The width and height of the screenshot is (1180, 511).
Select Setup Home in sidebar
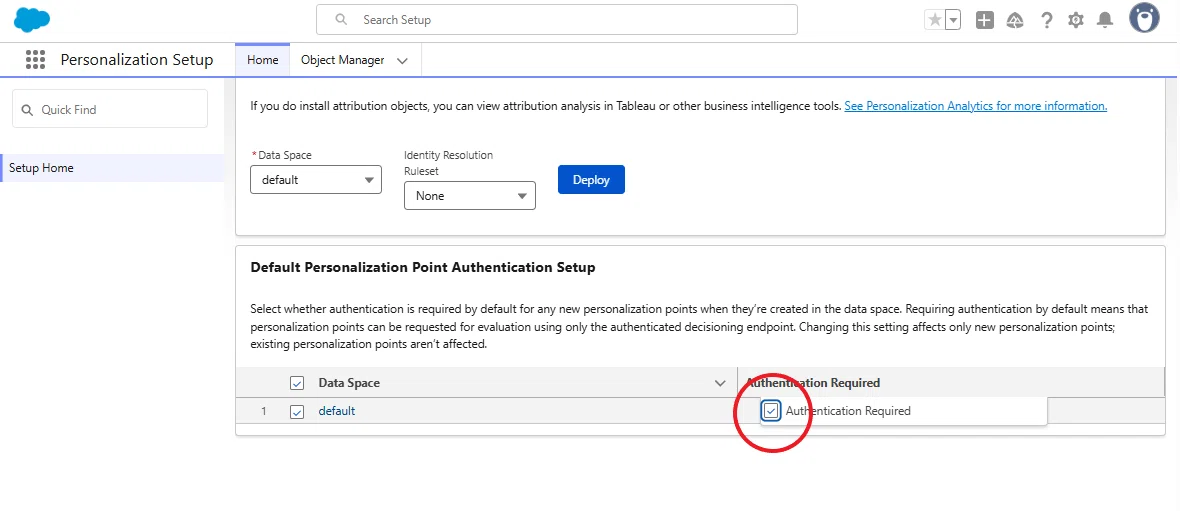tap(112, 168)
